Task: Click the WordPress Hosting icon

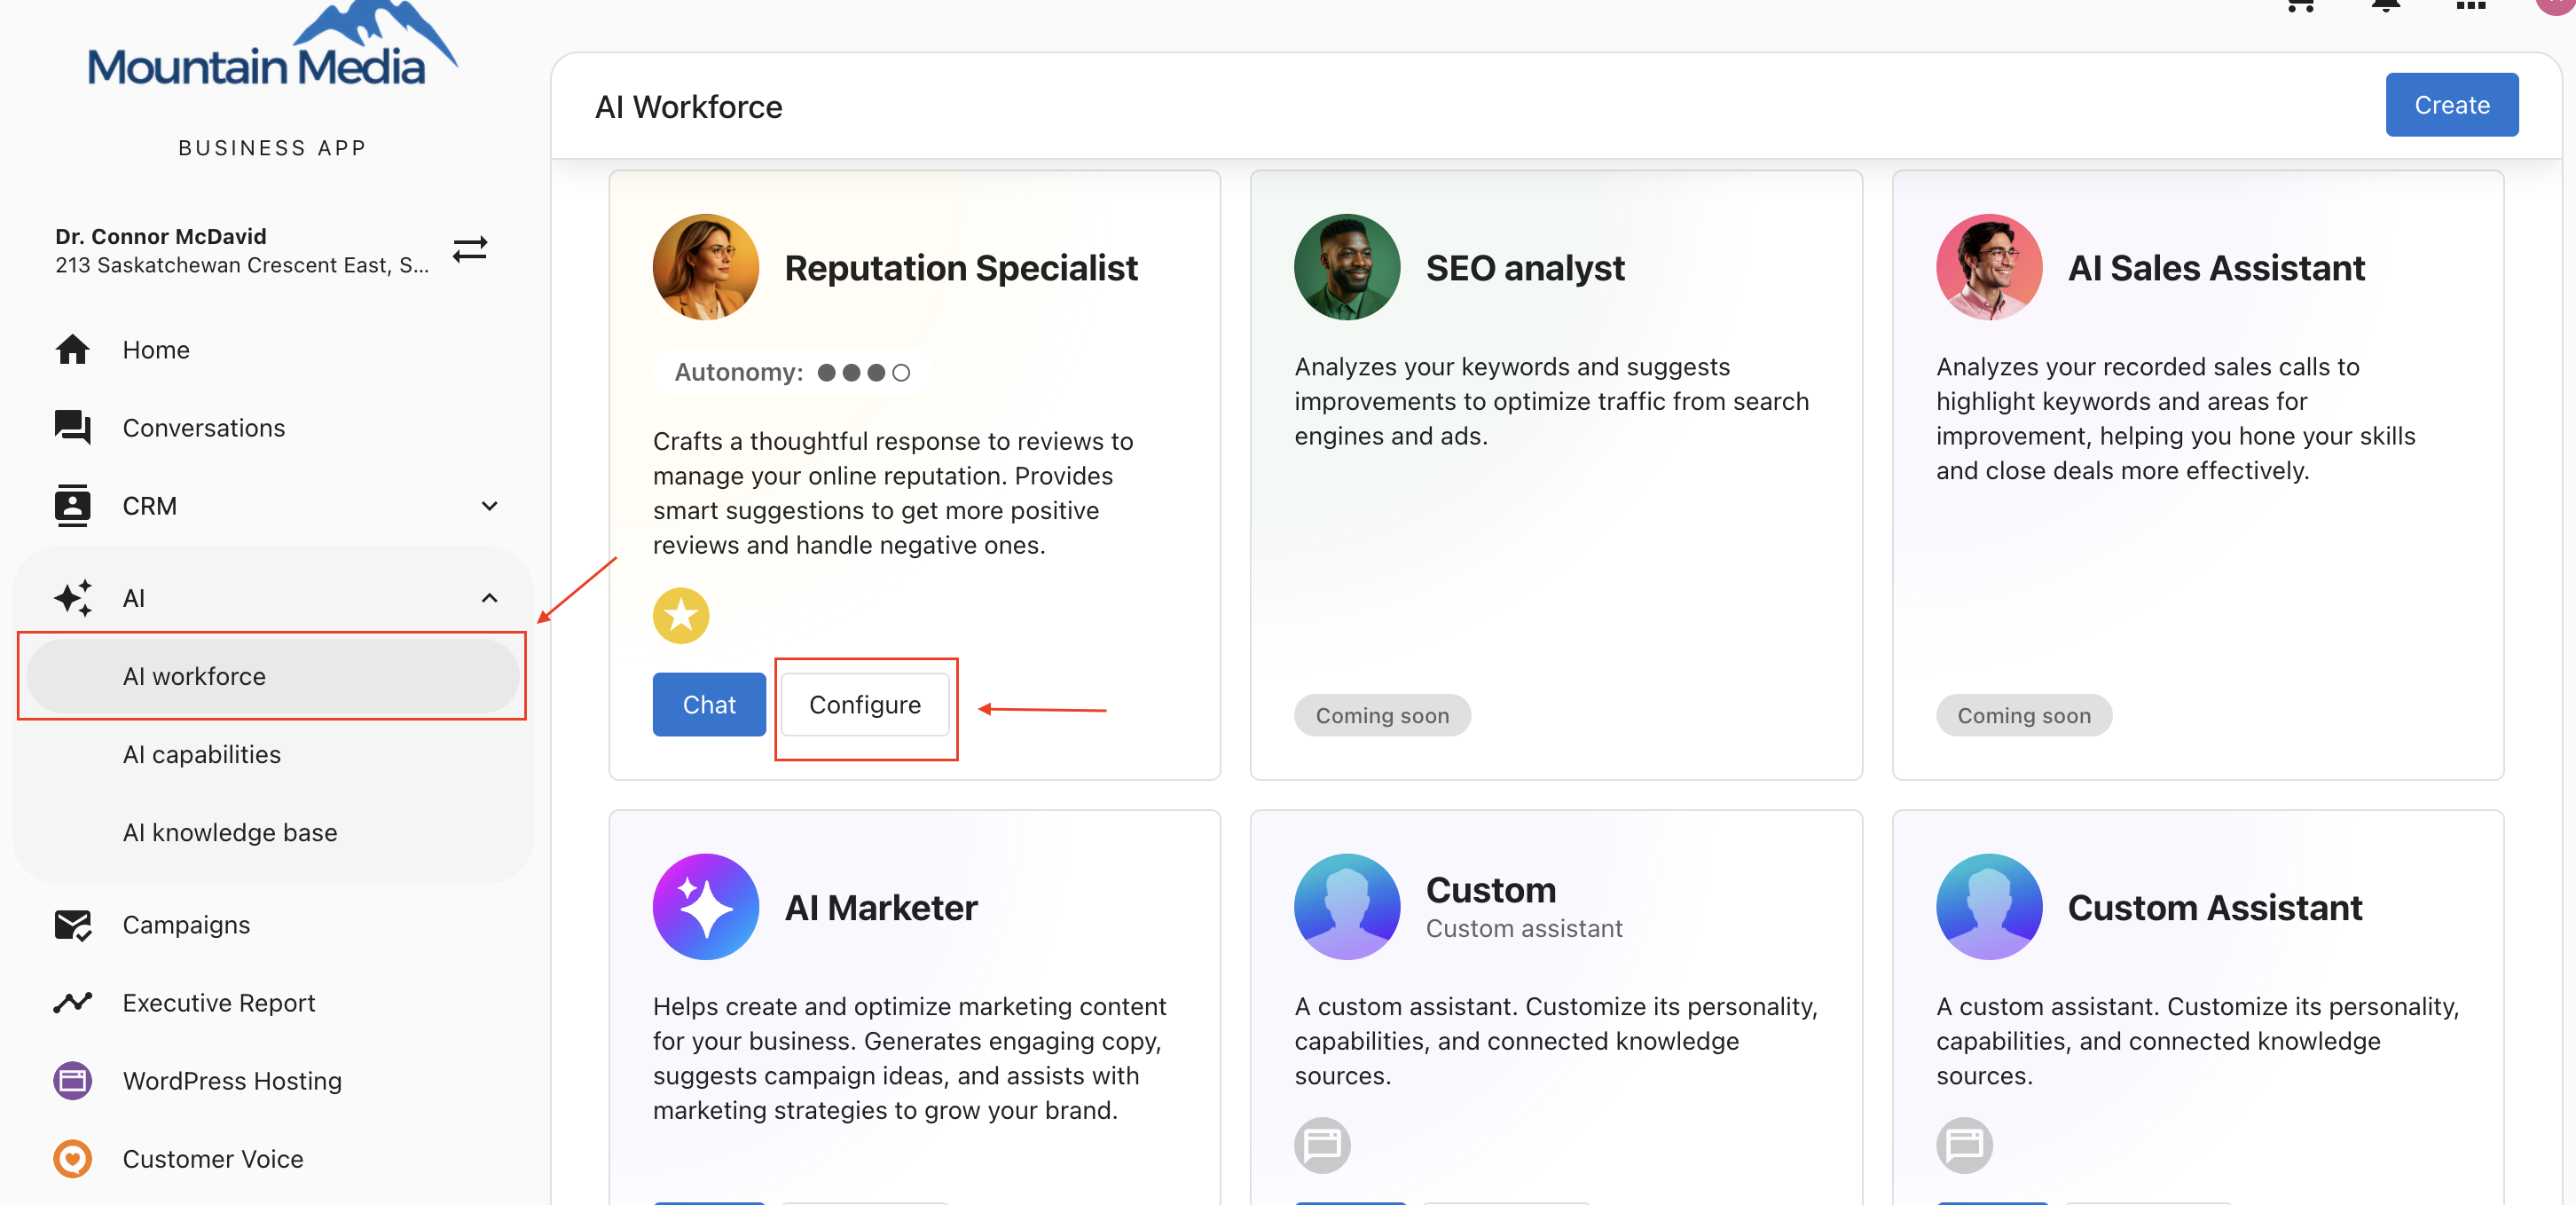Action: point(73,1080)
